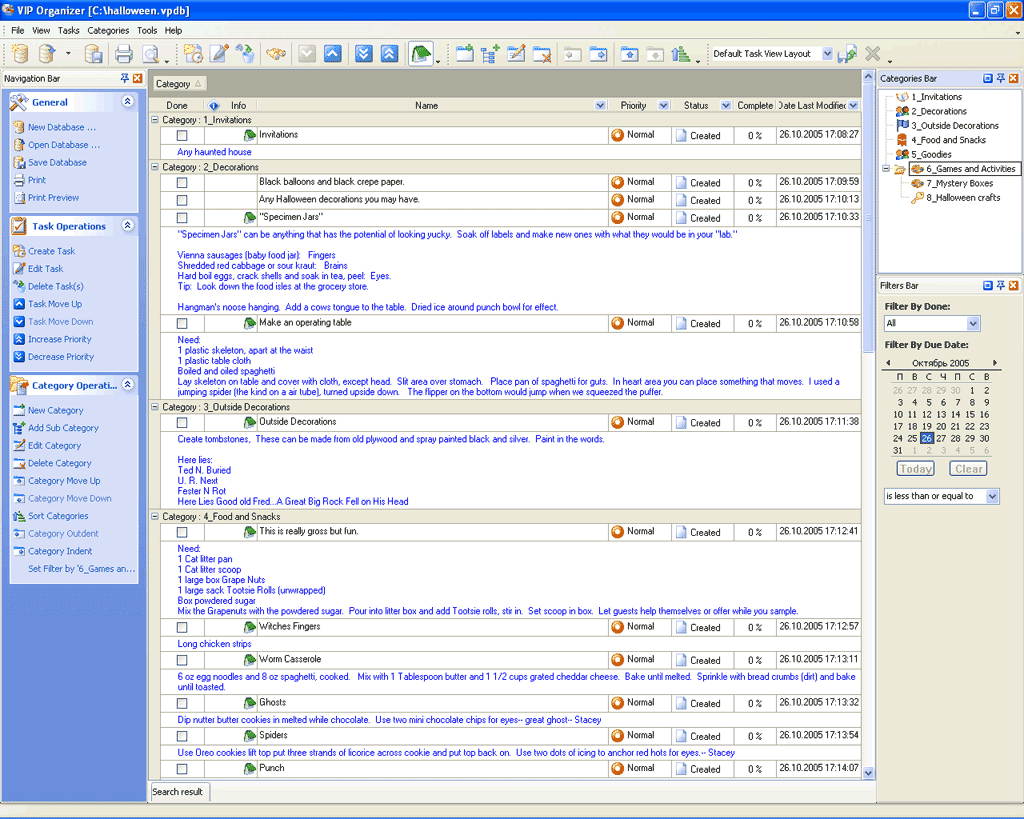Open the Categories menu

pyautogui.click(x=108, y=31)
